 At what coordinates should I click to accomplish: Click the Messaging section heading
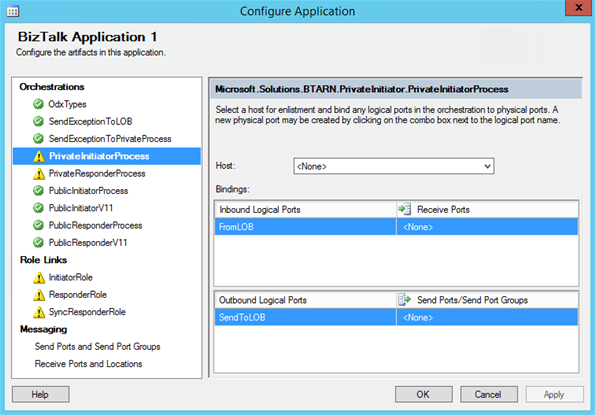point(43,329)
